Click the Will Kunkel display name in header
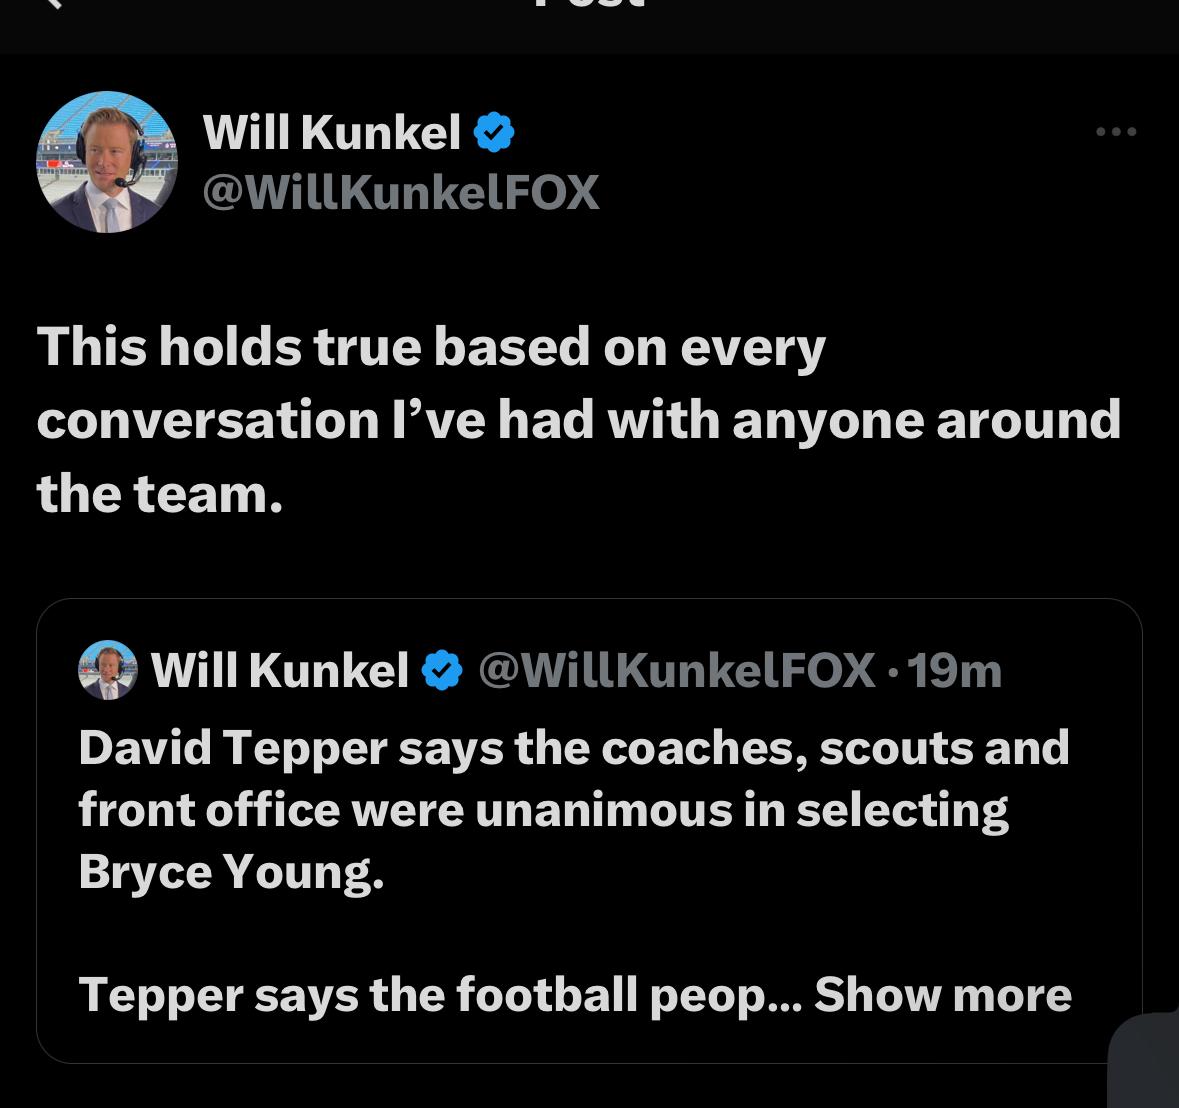Viewport: 1179px width, 1108px height. (331, 132)
